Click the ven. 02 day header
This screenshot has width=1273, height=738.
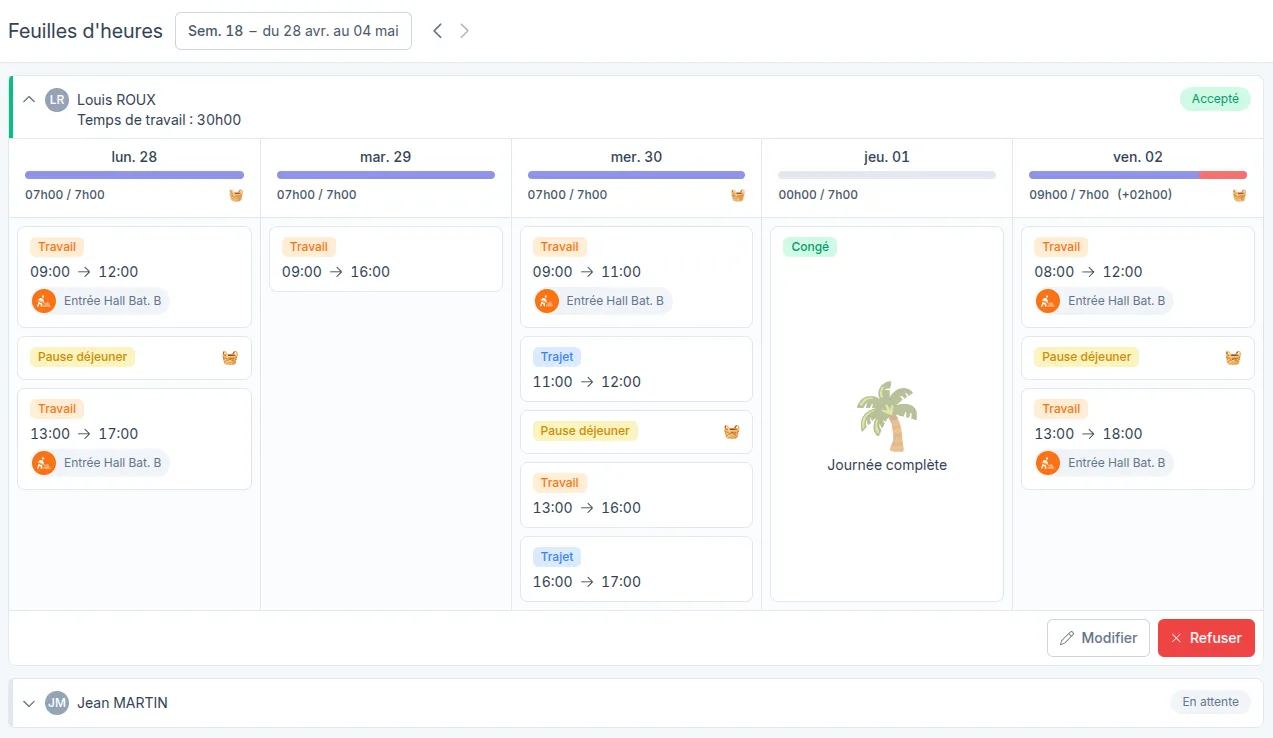click(1138, 157)
